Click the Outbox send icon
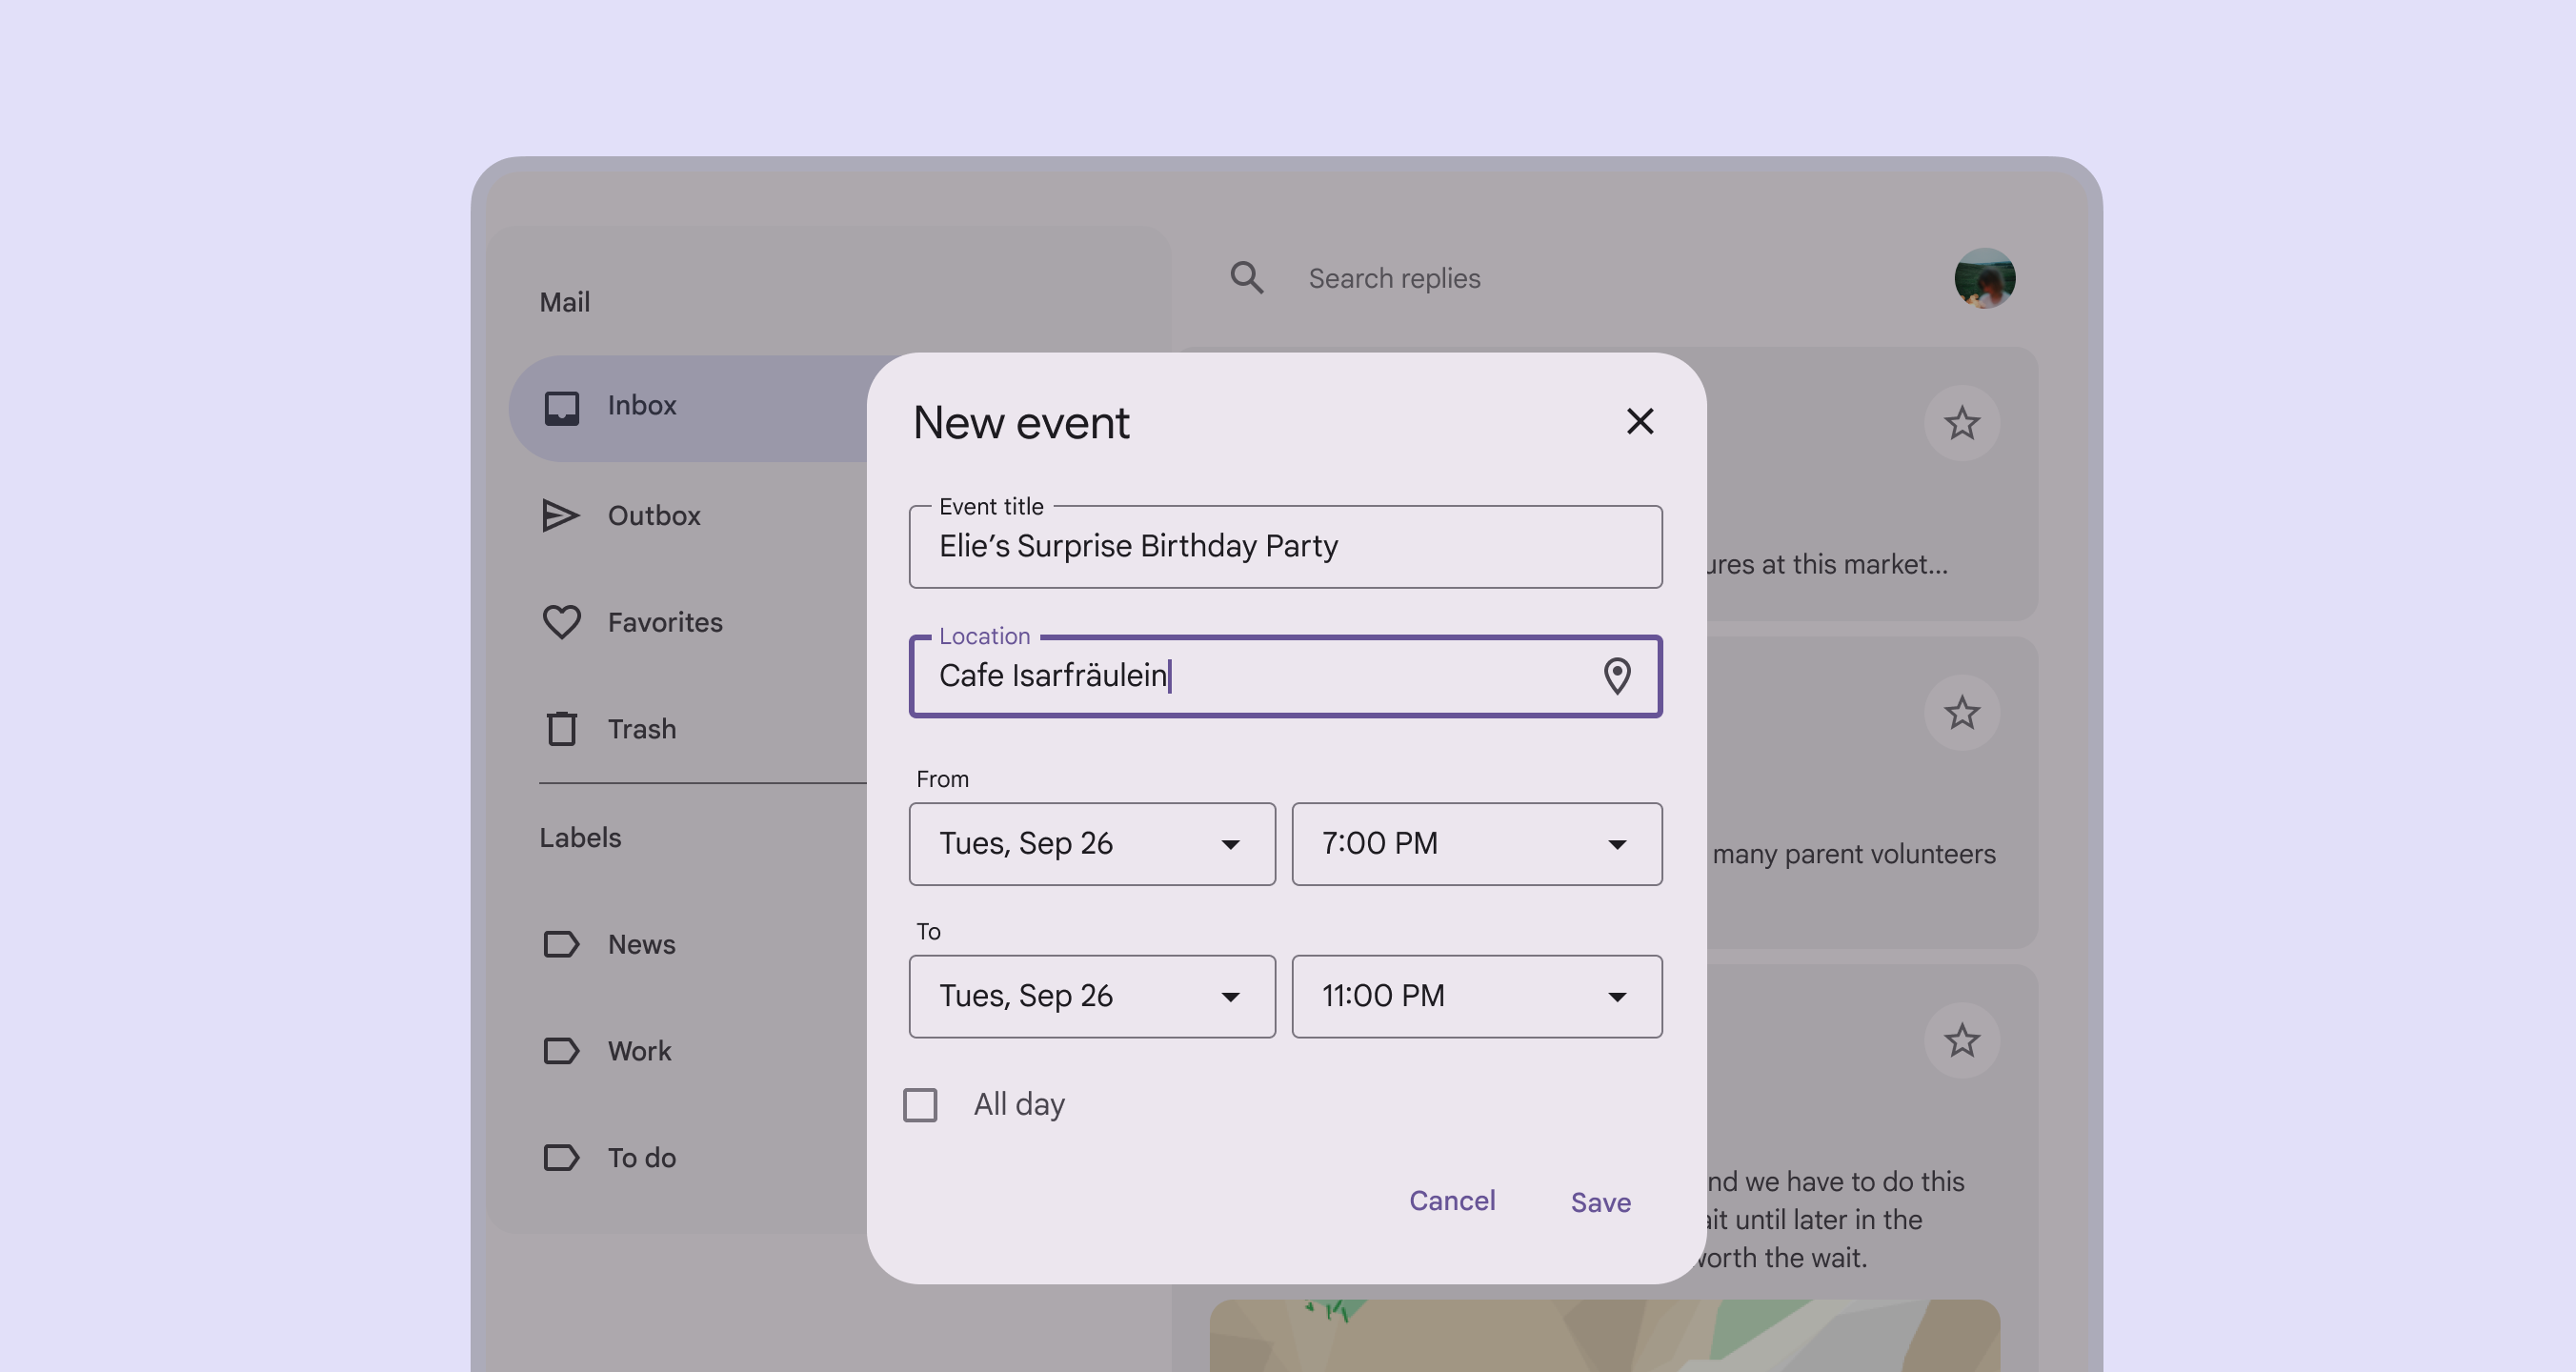The image size is (2576, 1372). 561,516
